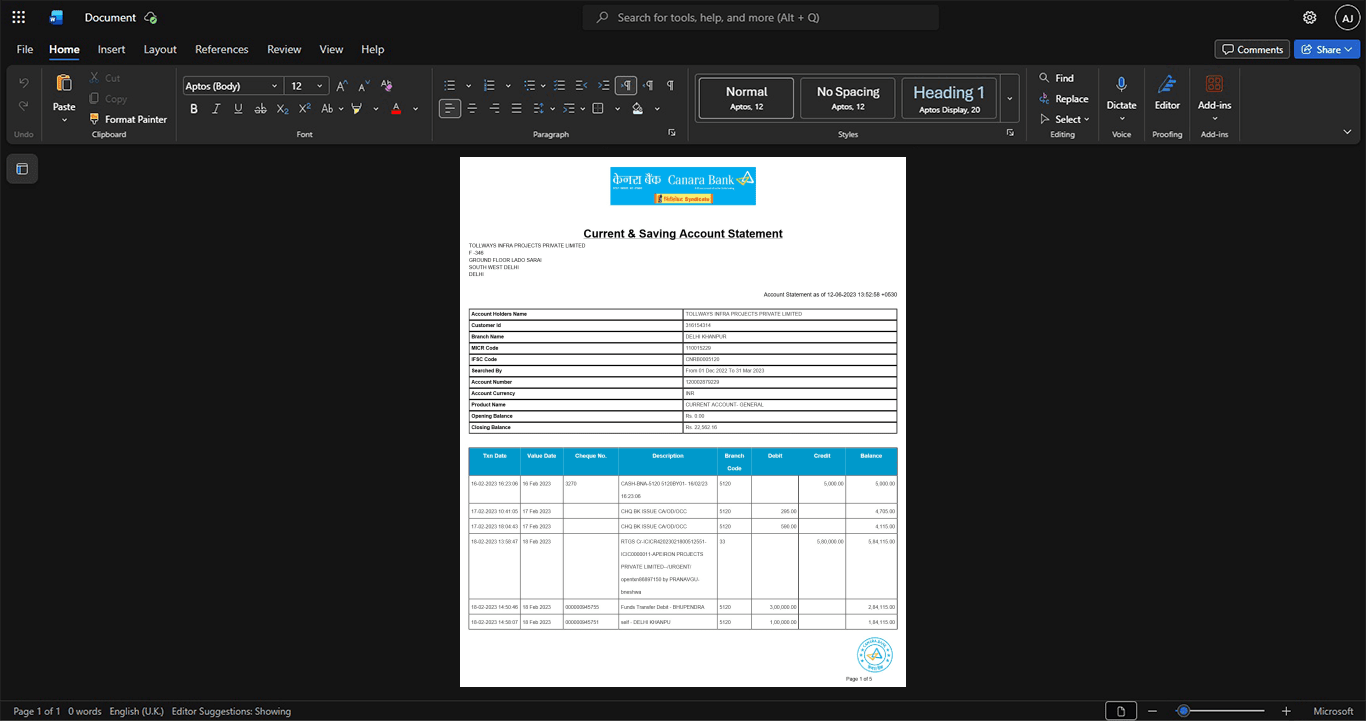Screen dimensions: 1366x721
Task: Click the red font color button
Action: click(396, 108)
